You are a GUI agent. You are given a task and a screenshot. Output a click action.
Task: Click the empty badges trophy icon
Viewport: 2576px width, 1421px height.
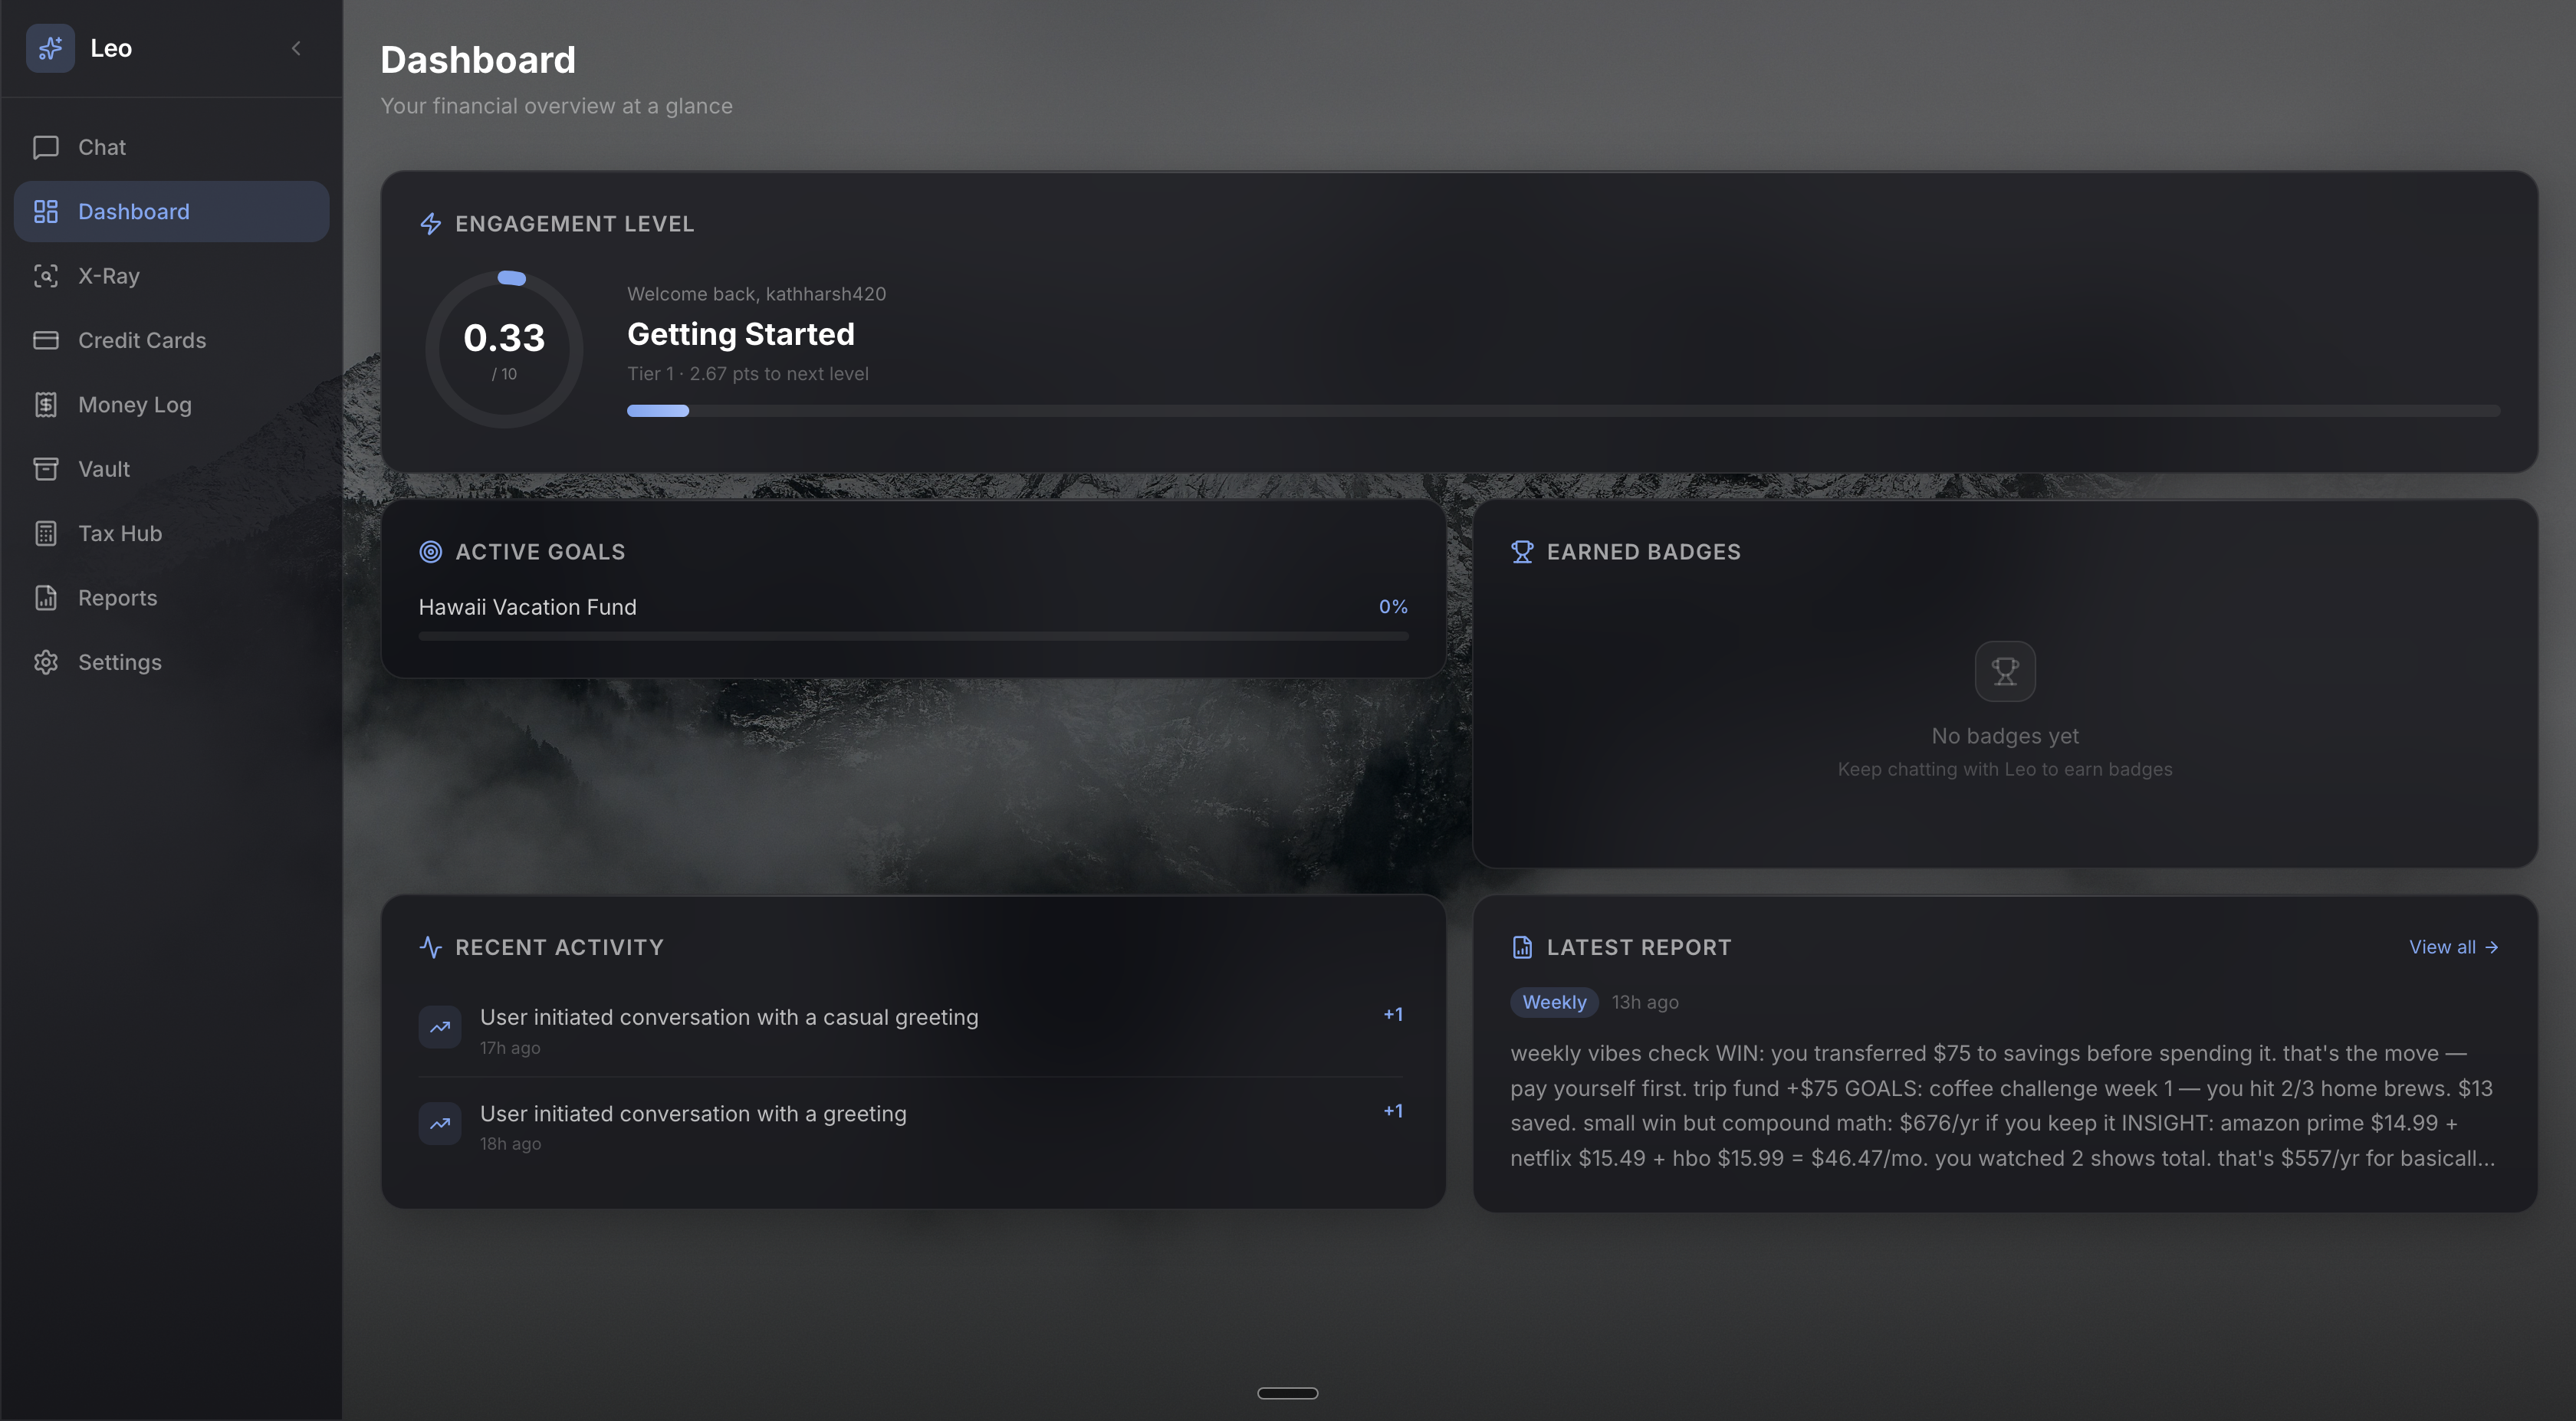click(2004, 671)
